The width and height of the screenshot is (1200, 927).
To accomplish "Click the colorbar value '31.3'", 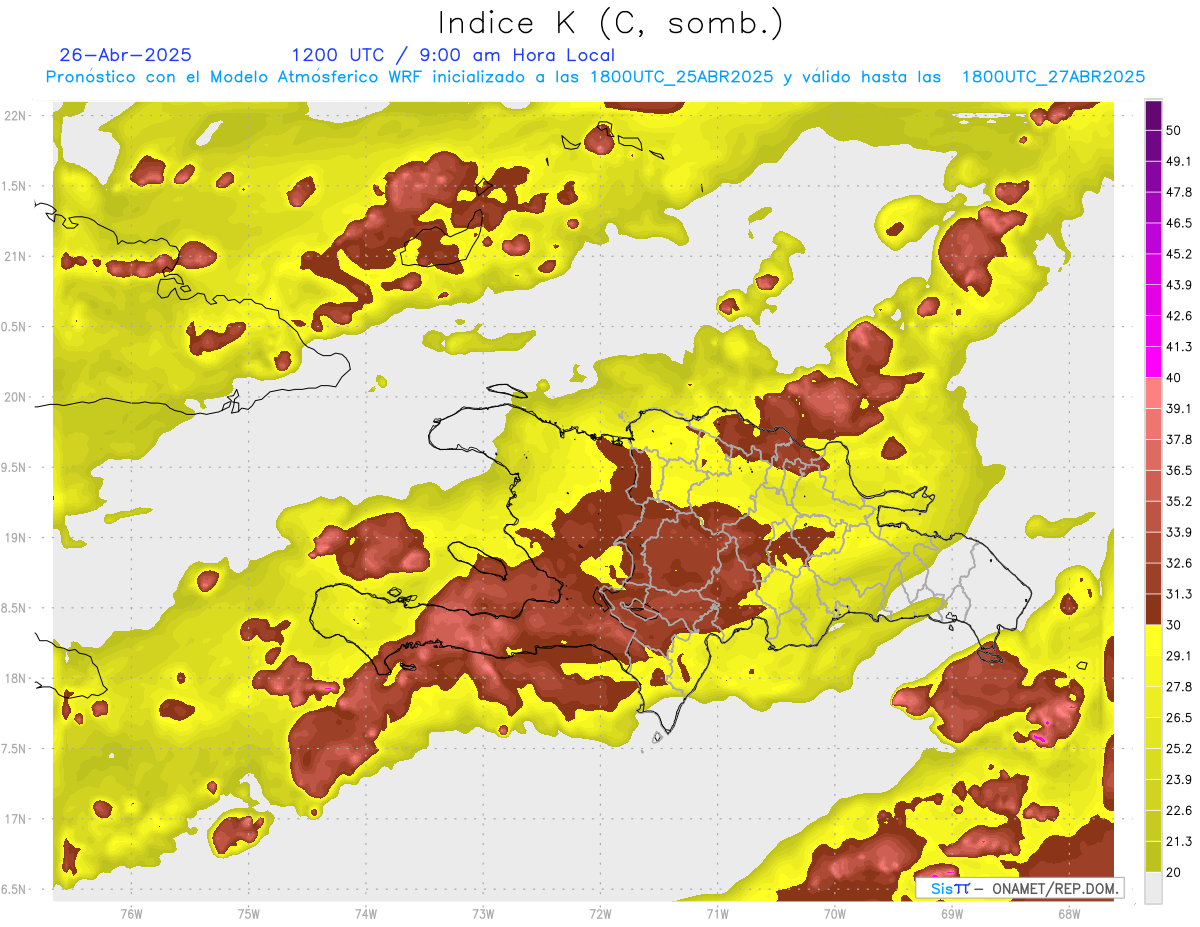I will tap(1178, 594).
